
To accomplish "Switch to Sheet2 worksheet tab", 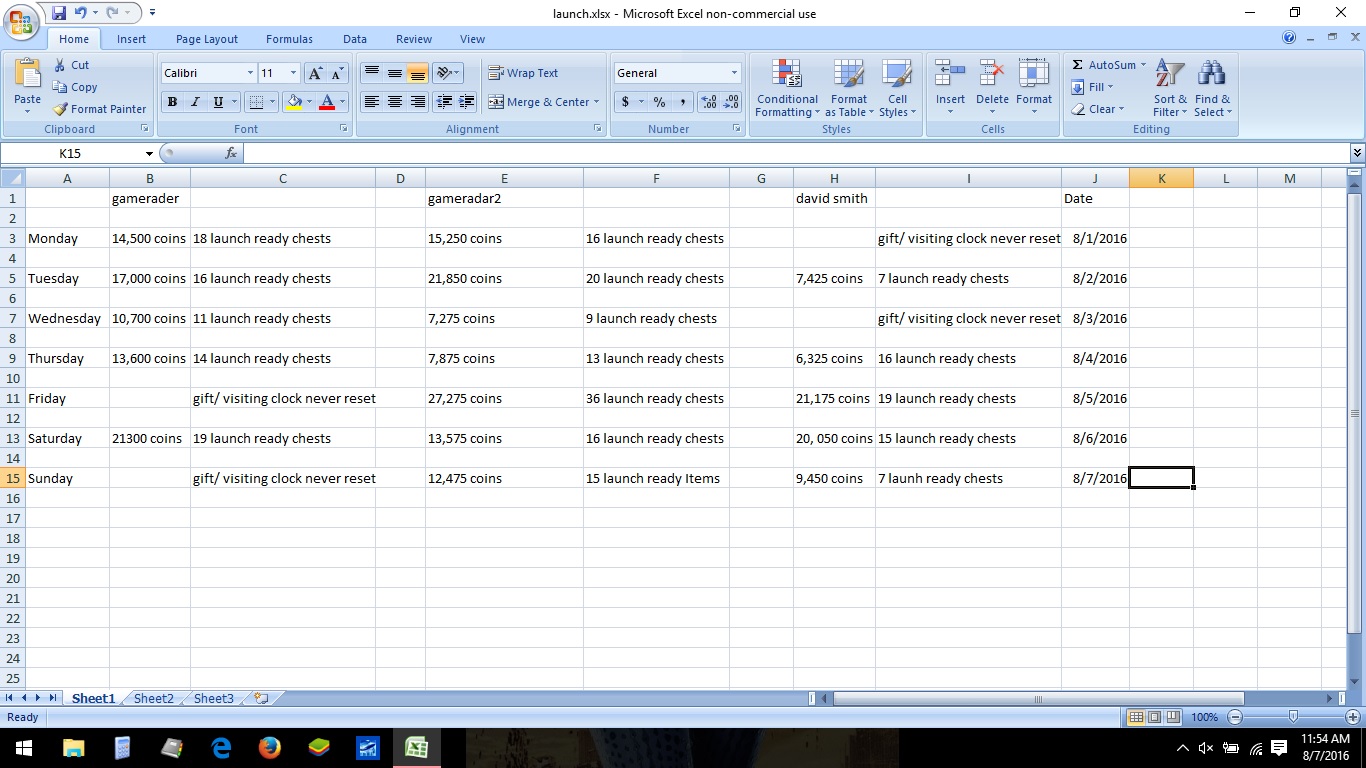I will (154, 698).
